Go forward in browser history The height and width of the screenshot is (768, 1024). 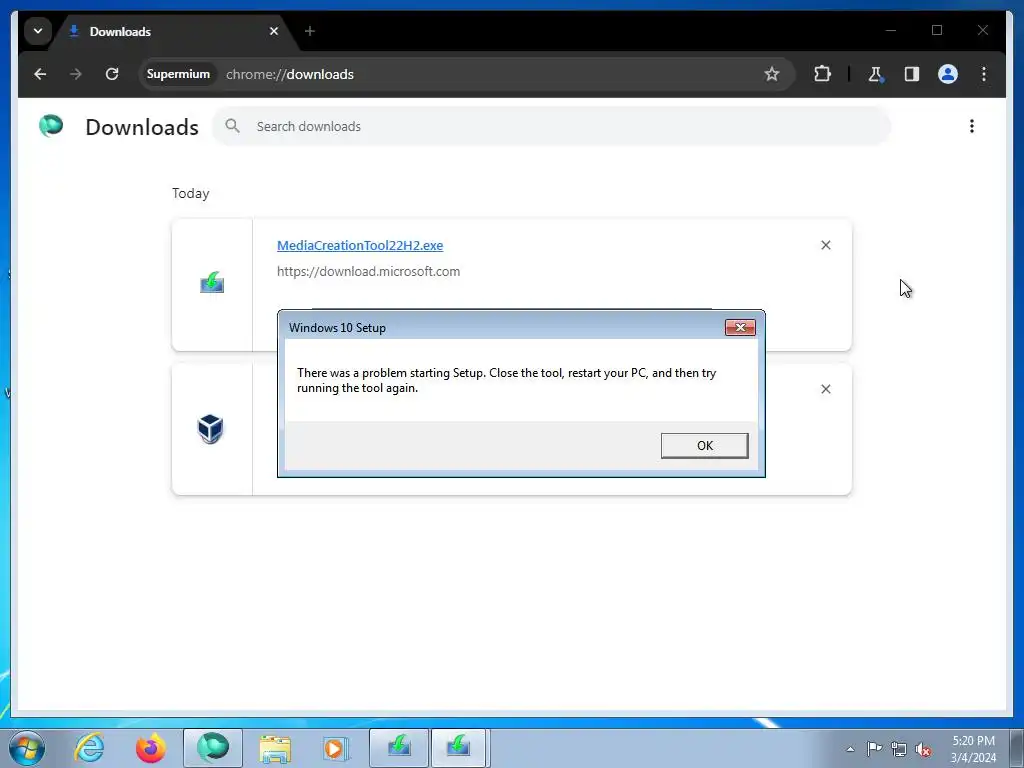[76, 74]
